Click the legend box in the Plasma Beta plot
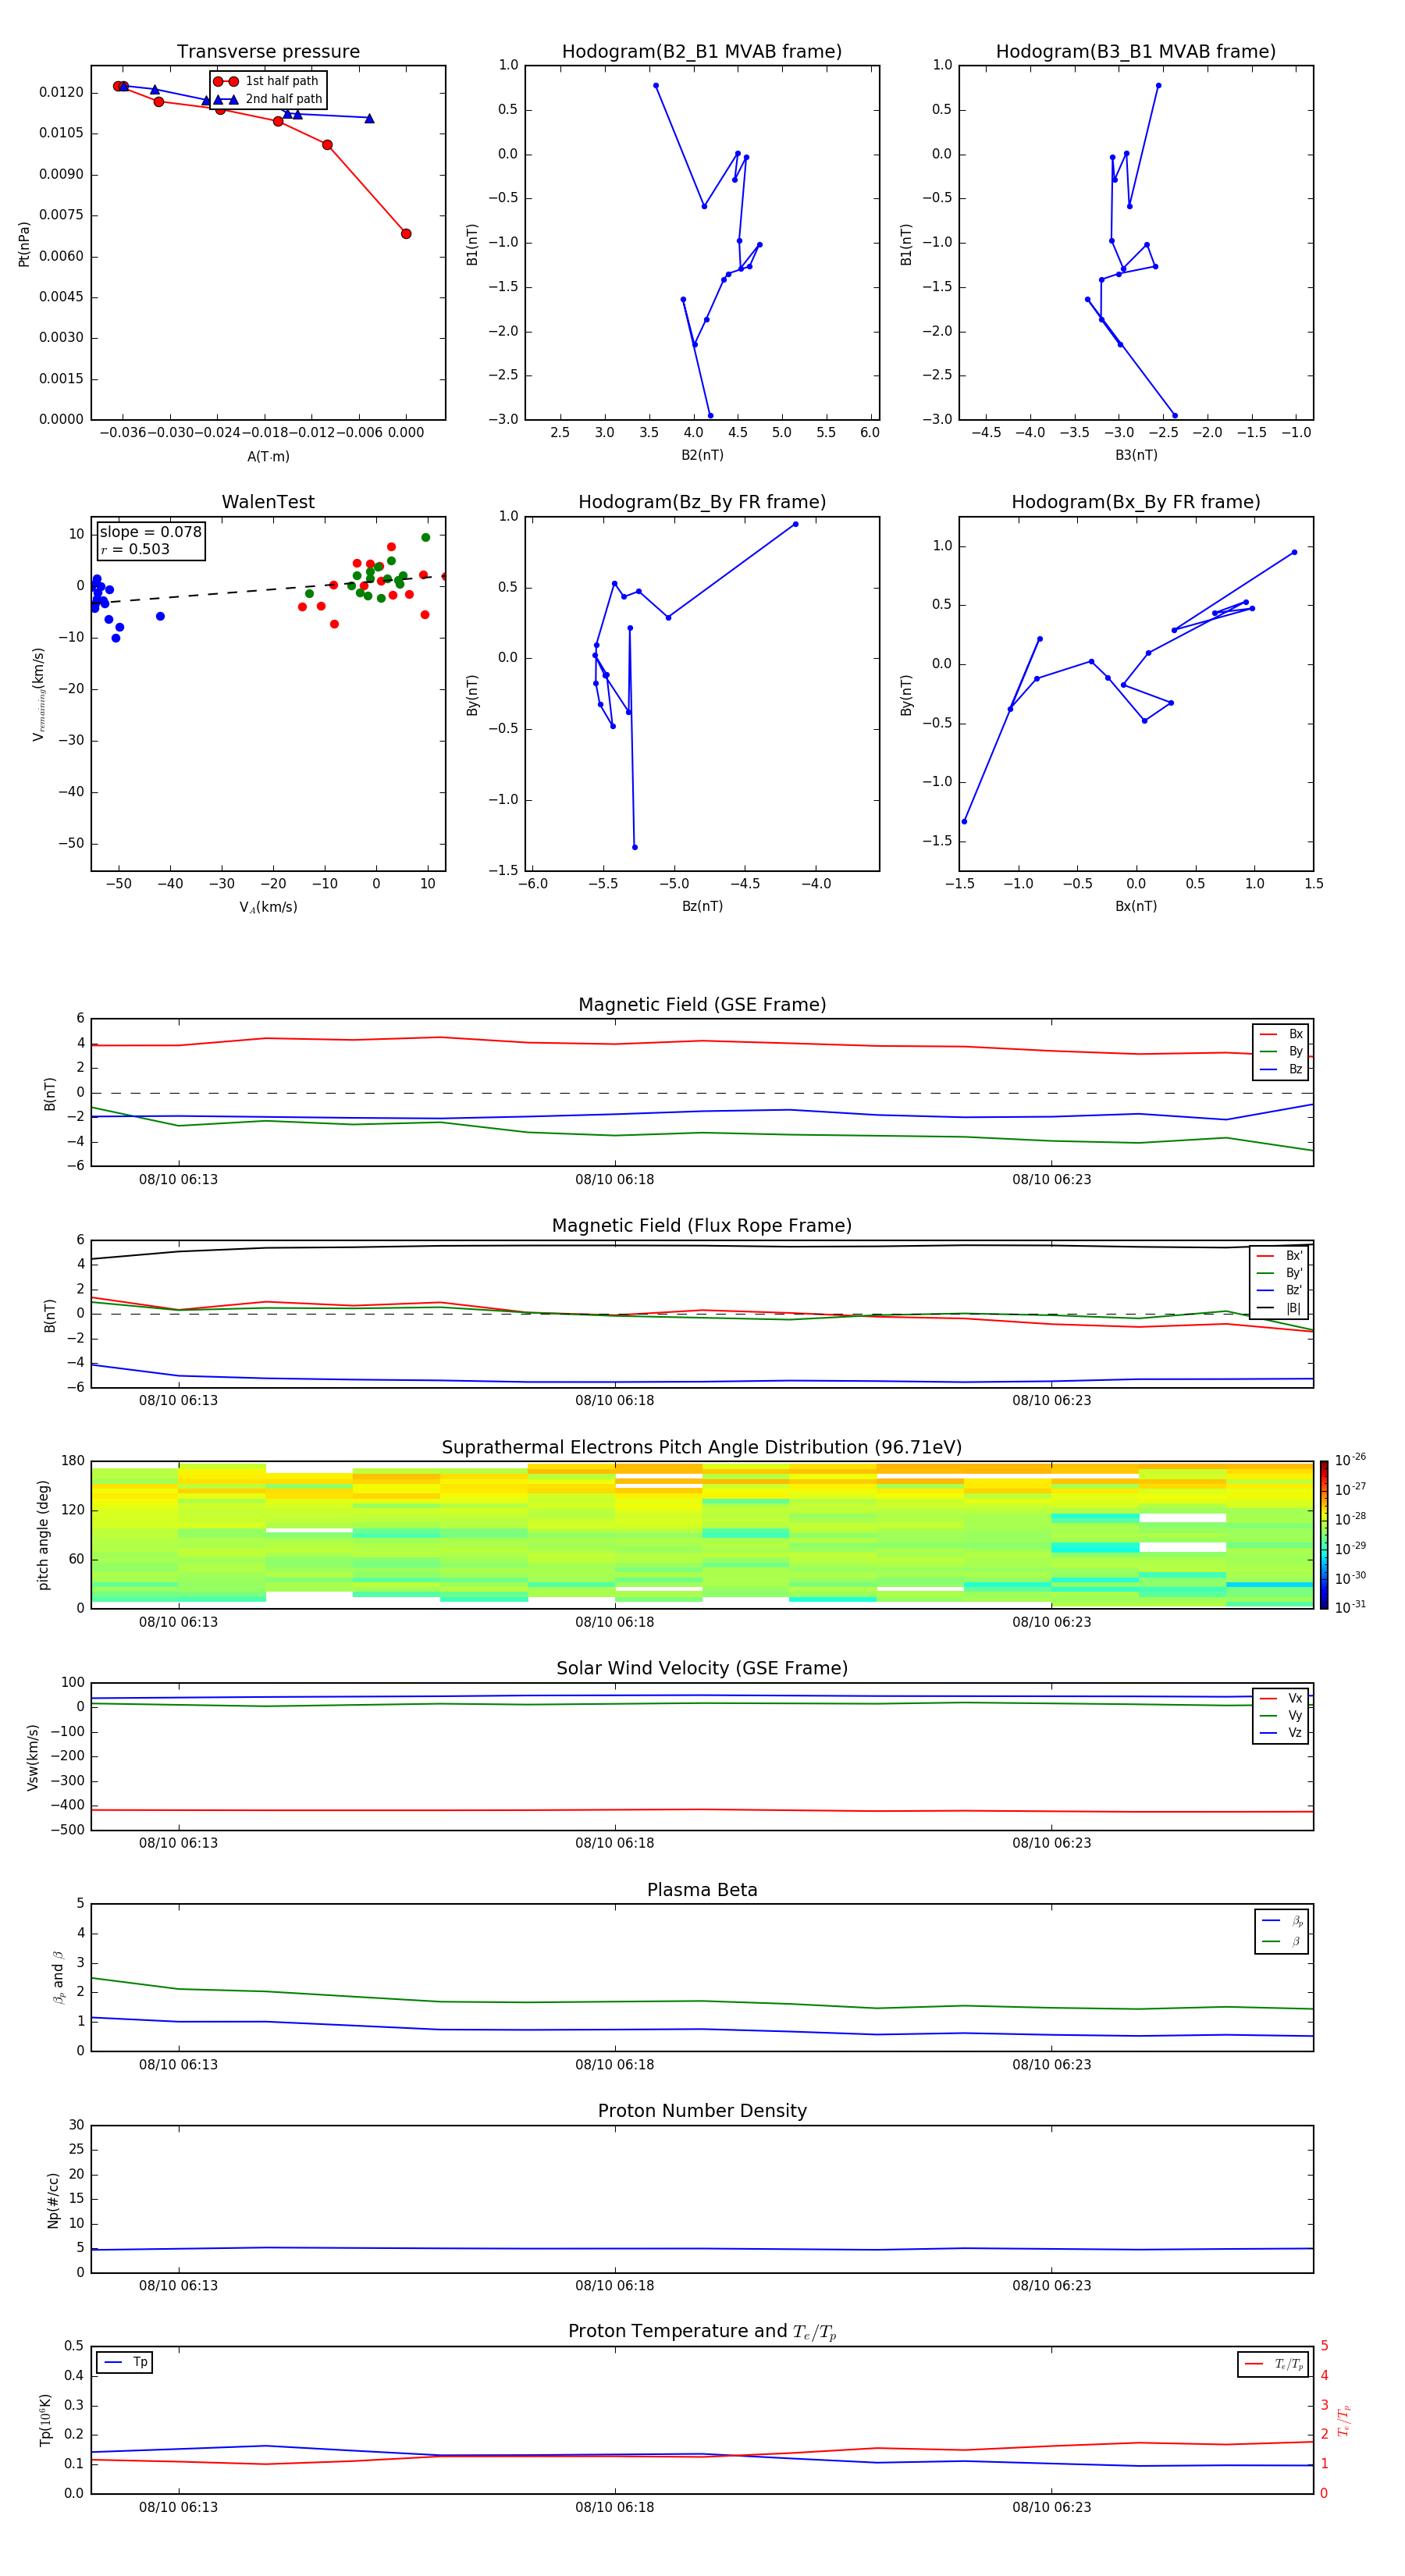 point(1281,1930)
